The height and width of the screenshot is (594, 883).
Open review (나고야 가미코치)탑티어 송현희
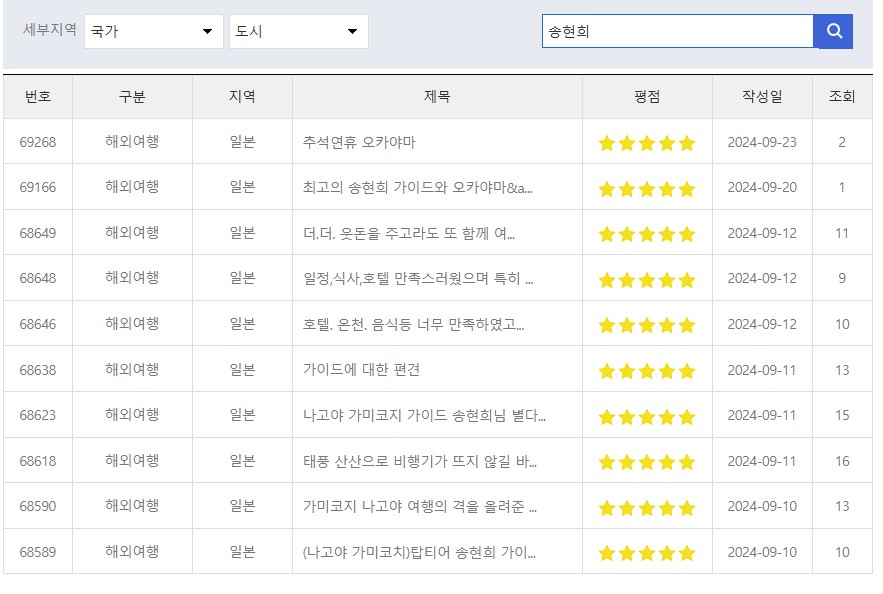click(419, 552)
